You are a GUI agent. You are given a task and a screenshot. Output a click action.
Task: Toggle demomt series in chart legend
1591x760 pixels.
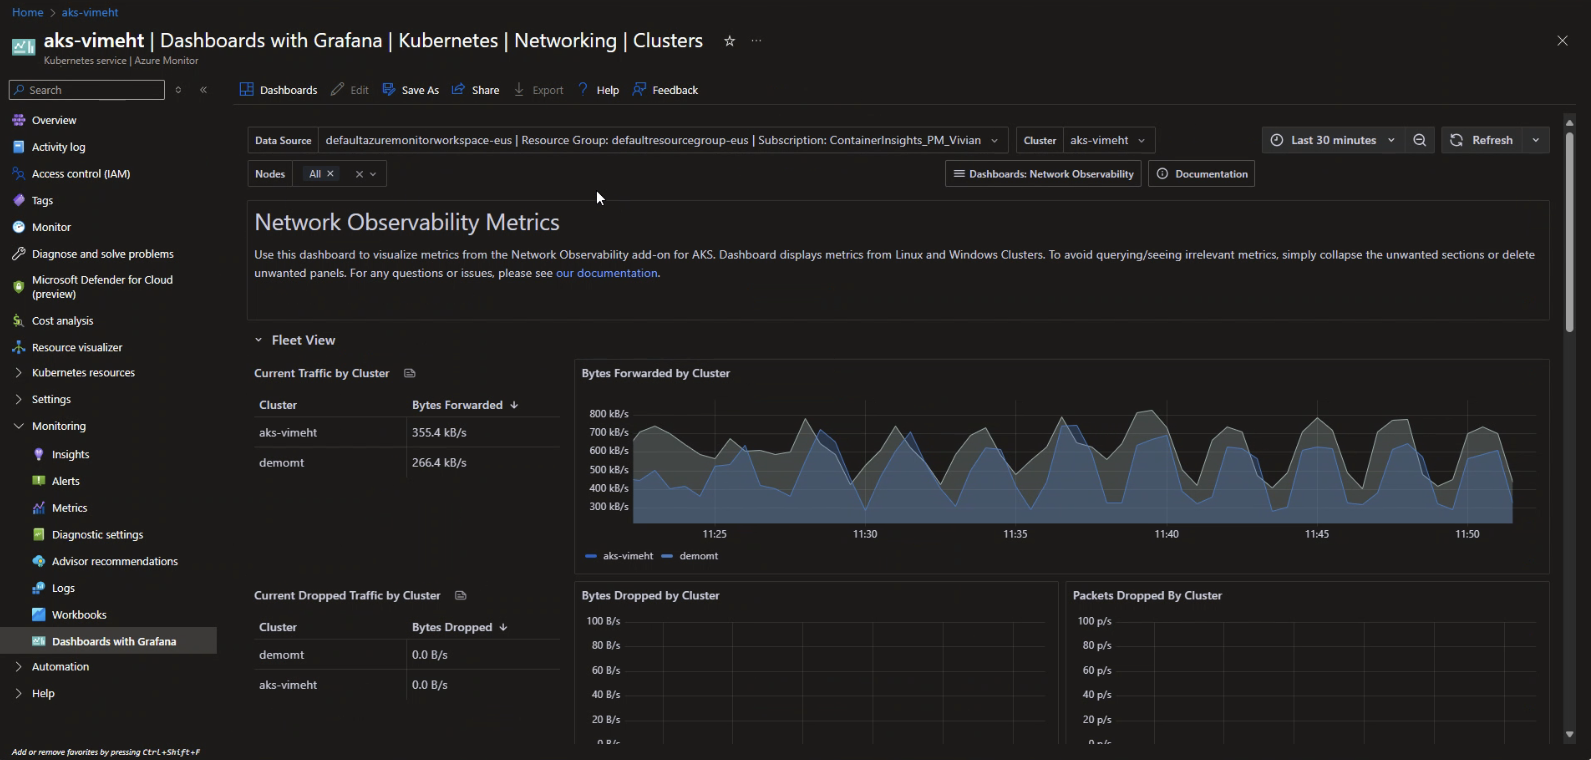tap(690, 556)
